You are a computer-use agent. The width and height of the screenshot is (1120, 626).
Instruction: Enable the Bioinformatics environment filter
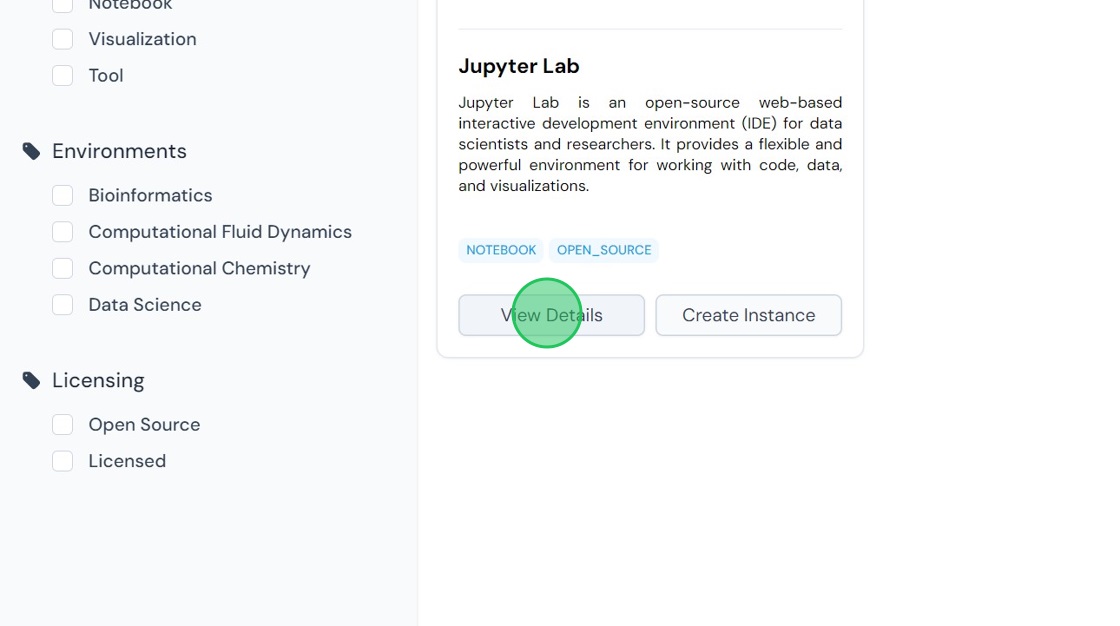coord(62,196)
